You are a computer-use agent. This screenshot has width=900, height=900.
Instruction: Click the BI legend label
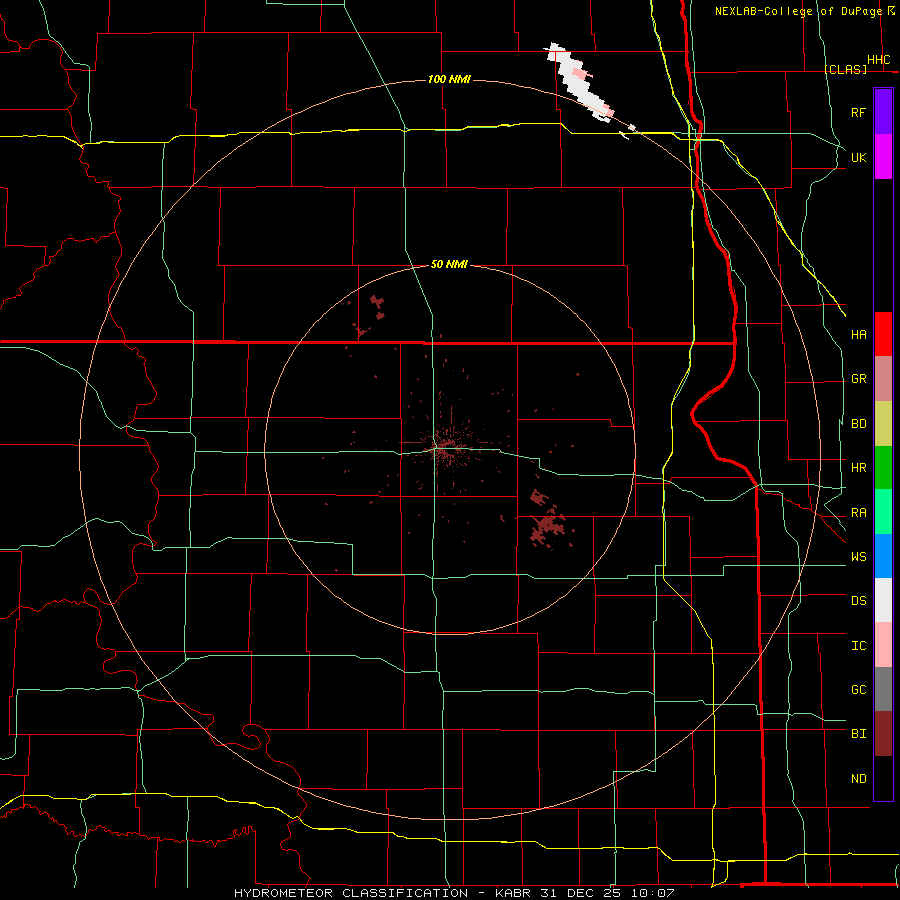click(859, 734)
